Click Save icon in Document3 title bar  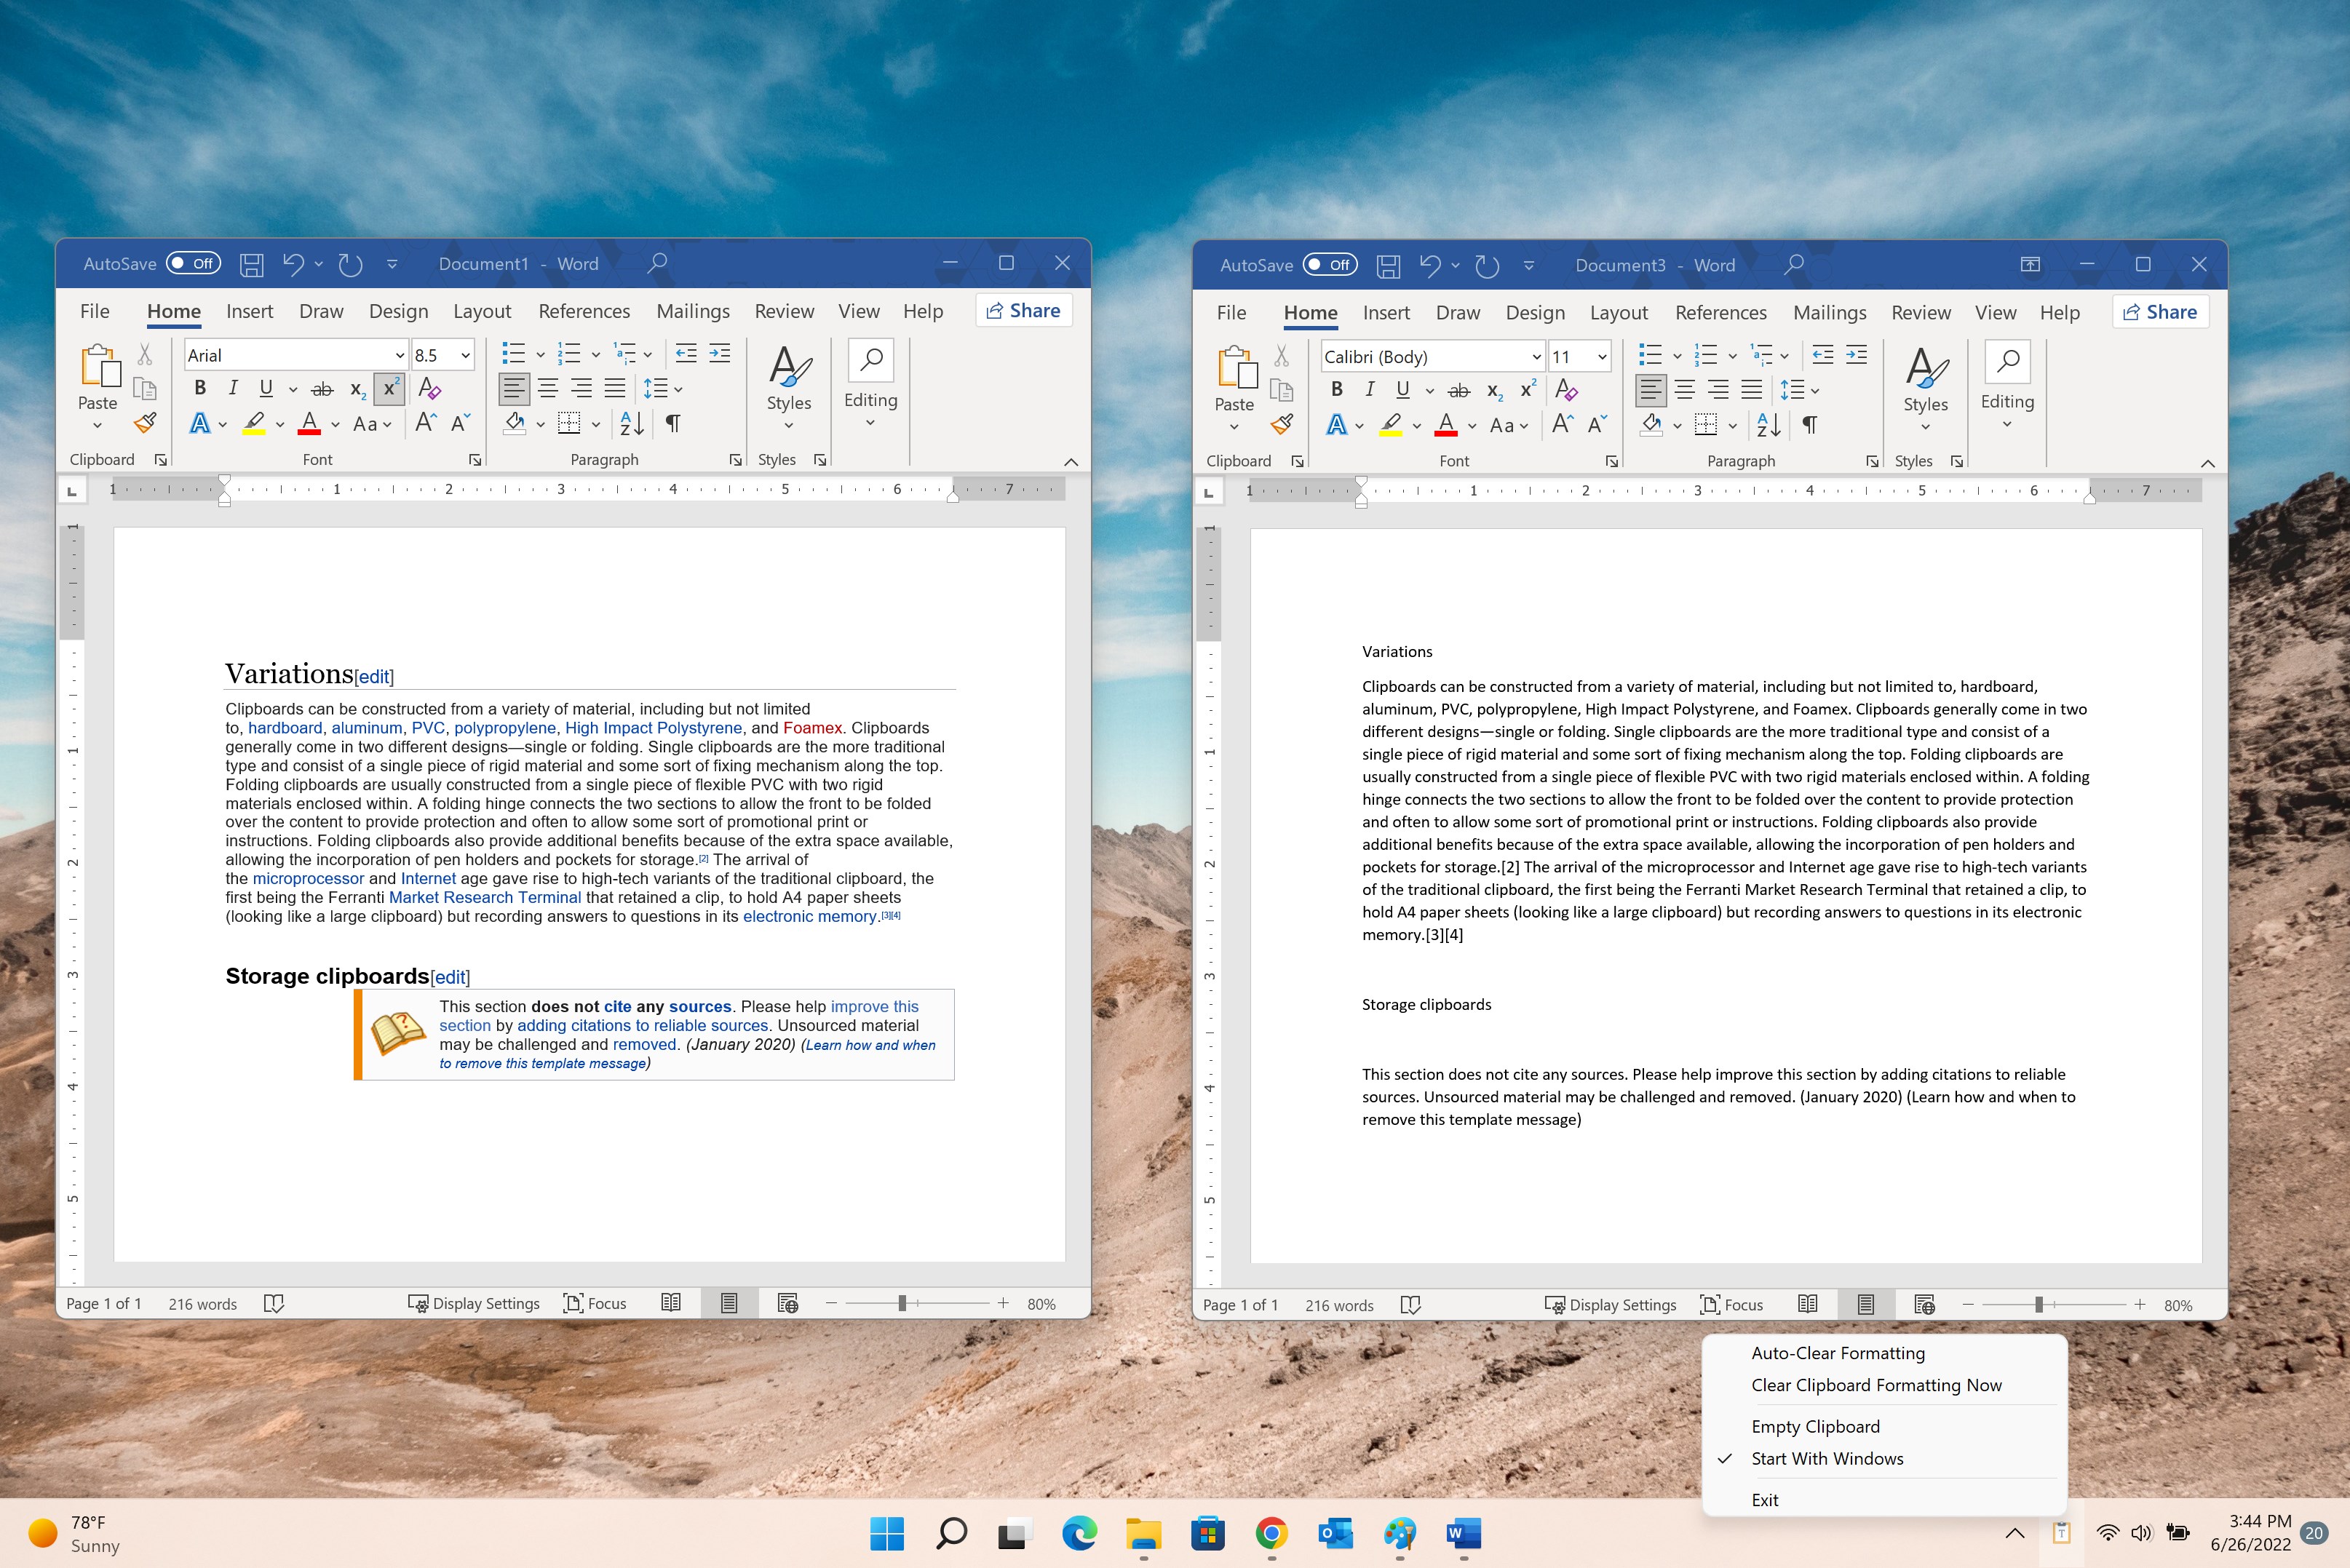coord(1388,265)
